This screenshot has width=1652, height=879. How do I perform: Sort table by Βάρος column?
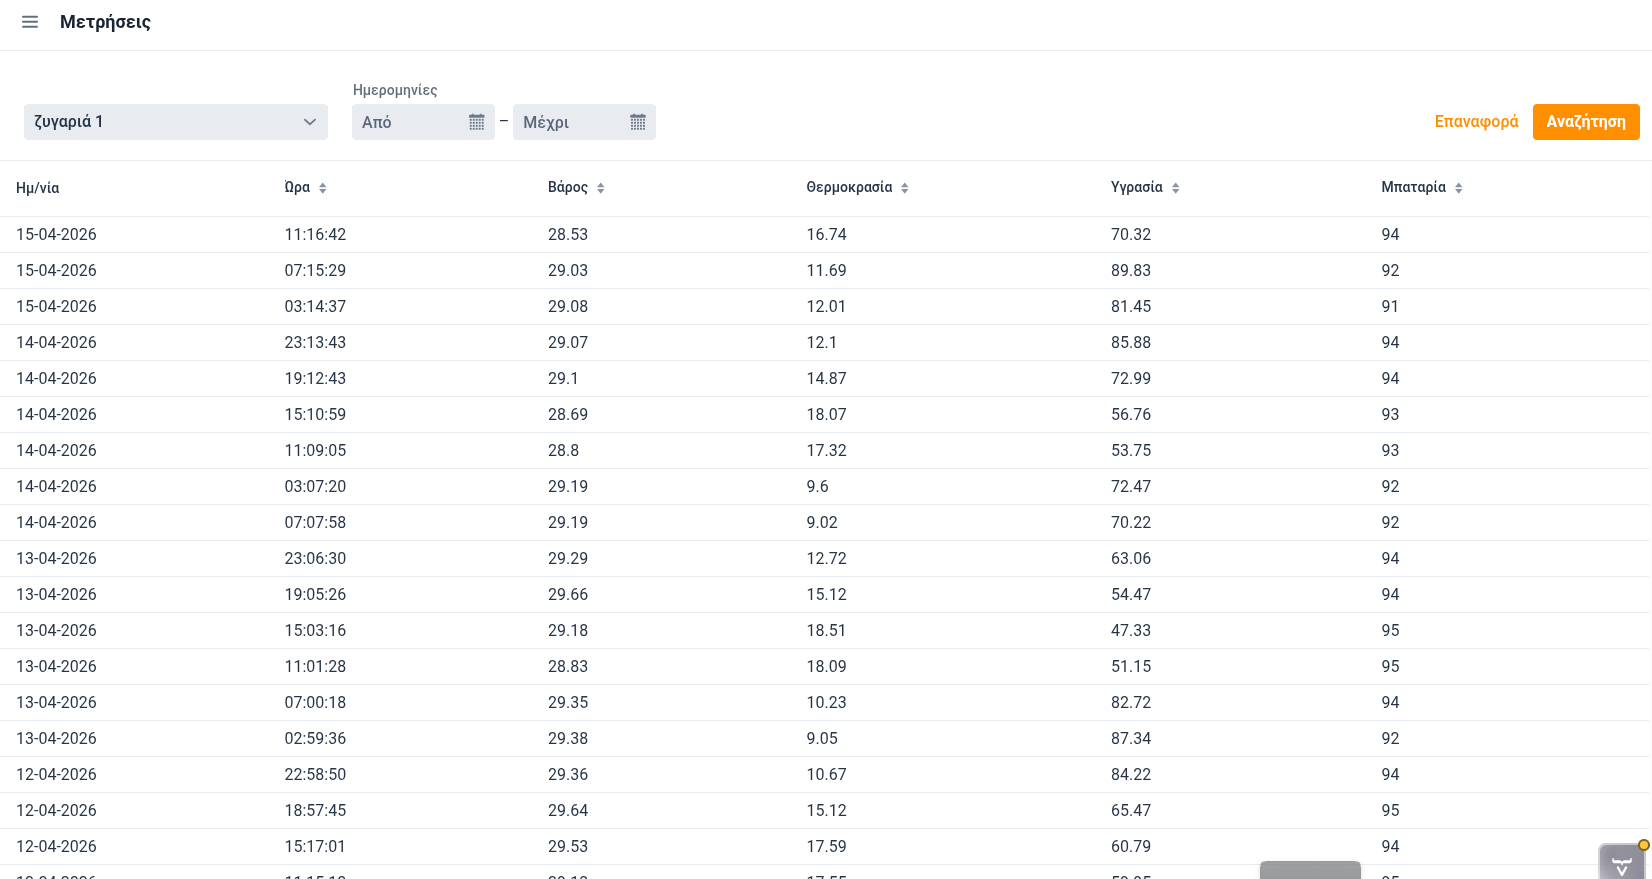click(600, 188)
